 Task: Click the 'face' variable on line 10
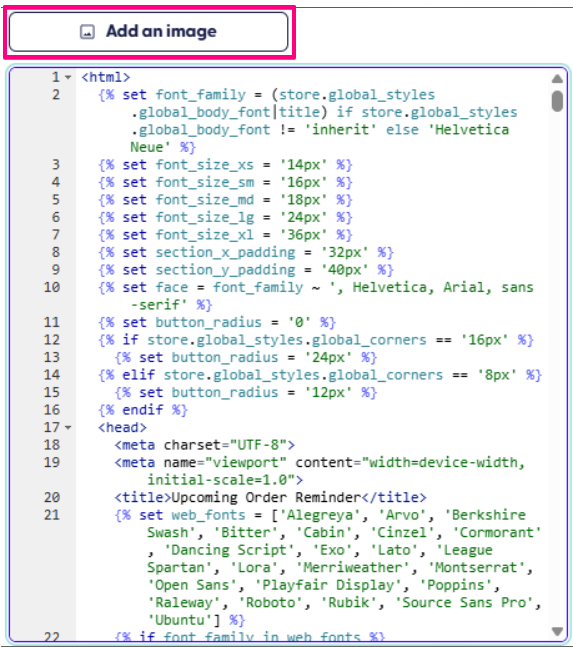172,287
